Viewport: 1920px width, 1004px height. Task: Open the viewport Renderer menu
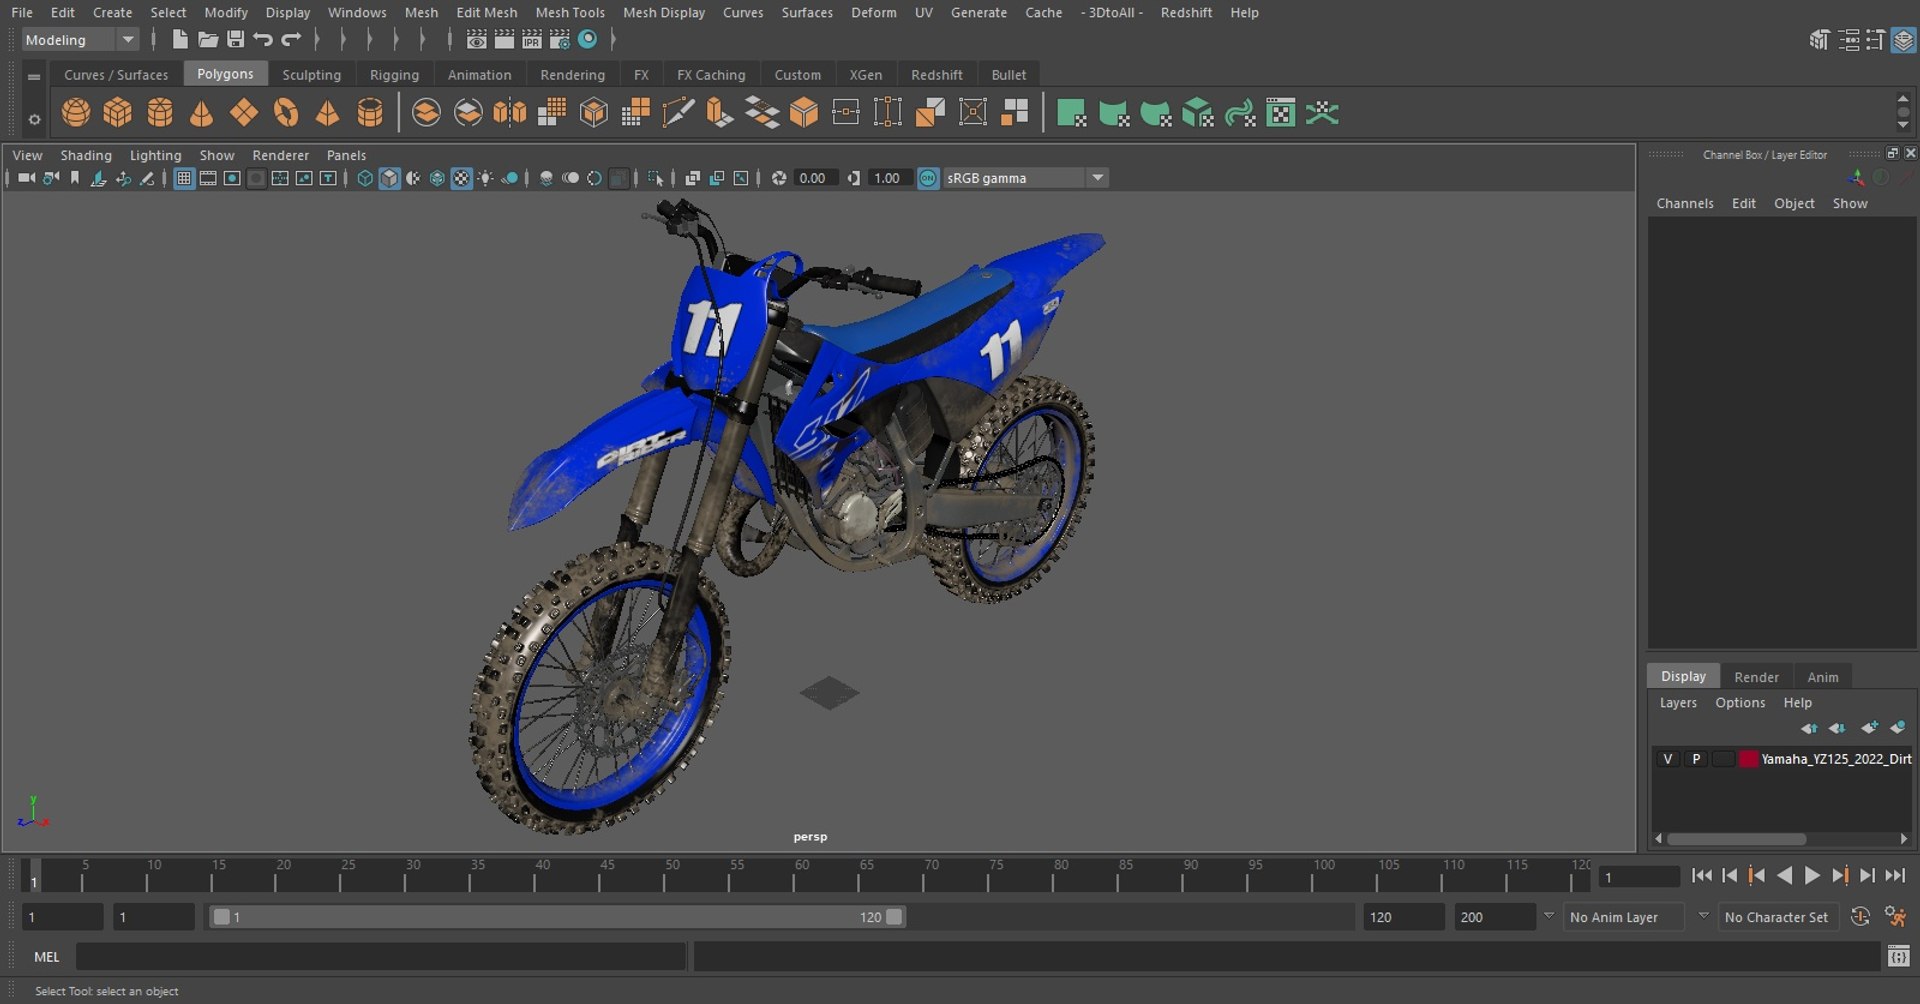[280, 155]
